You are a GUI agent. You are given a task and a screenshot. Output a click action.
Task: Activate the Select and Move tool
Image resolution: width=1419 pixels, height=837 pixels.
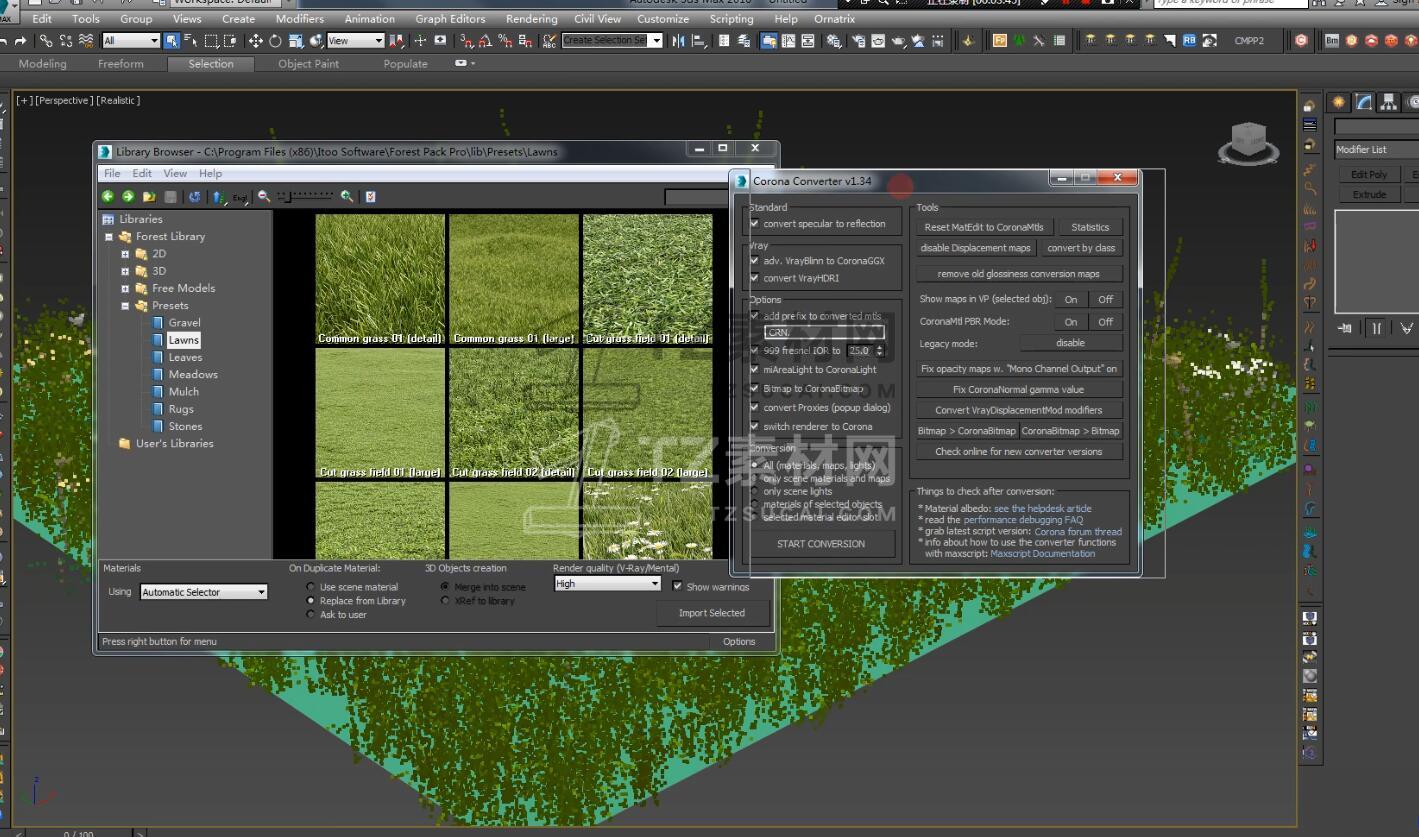tap(255, 41)
